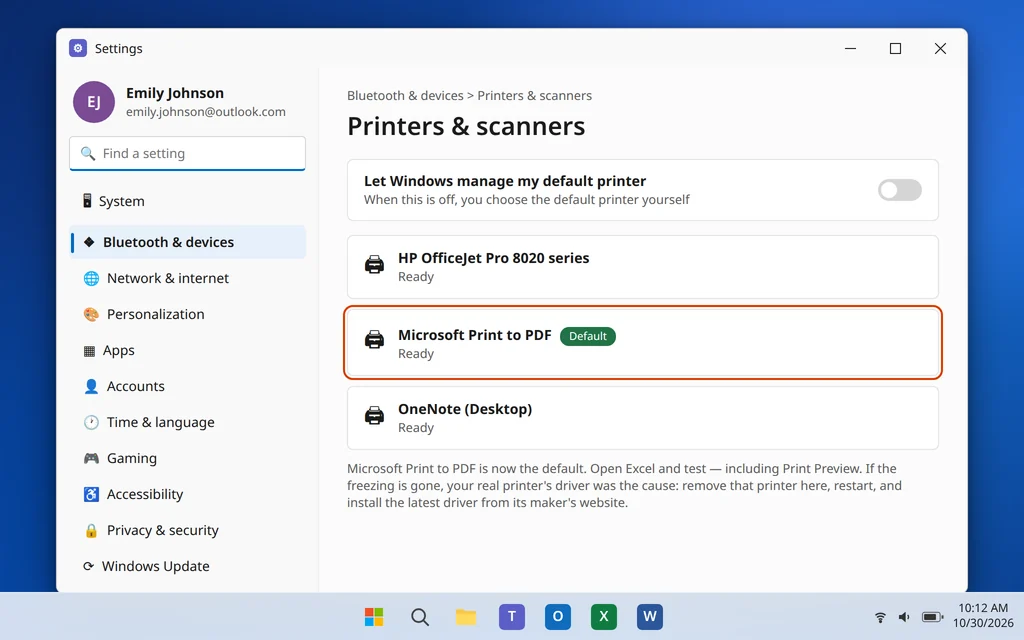This screenshot has height=640, width=1024.
Task: Click the OneNote (Desktop) printer icon
Action: [374, 415]
